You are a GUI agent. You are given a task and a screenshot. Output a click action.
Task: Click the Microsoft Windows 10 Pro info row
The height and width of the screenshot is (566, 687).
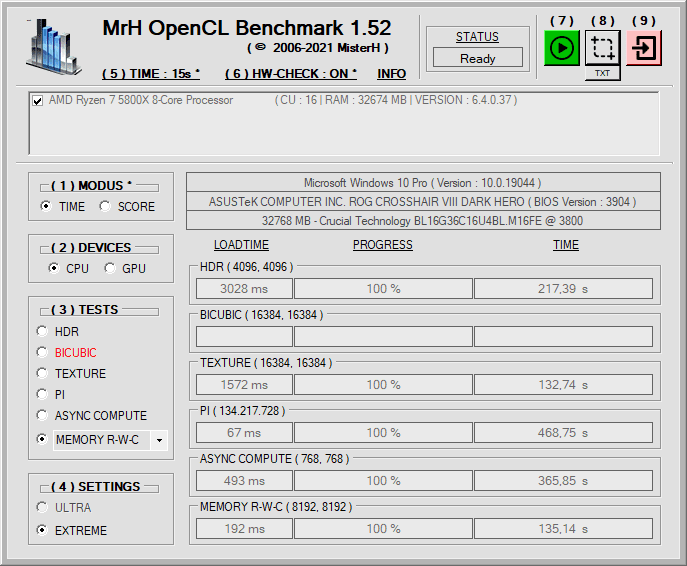click(x=423, y=182)
